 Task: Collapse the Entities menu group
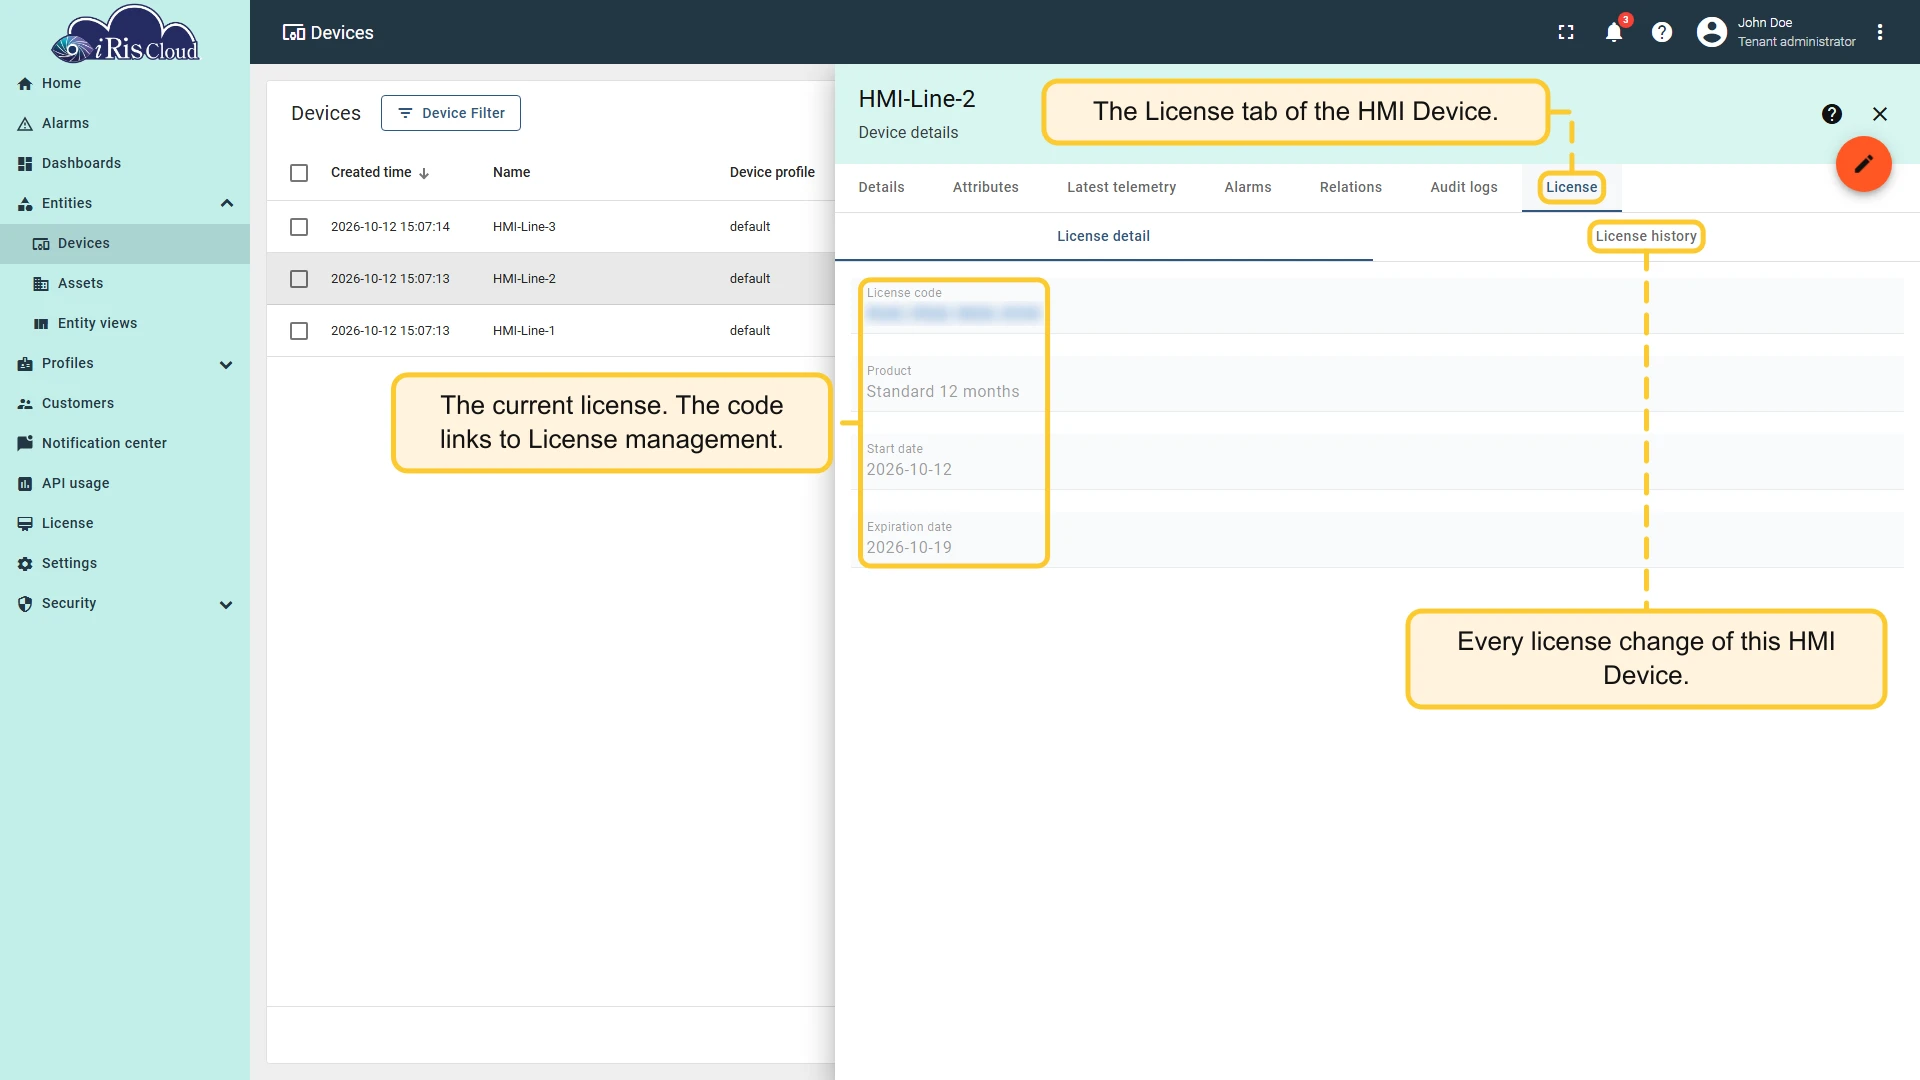click(226, 203)
